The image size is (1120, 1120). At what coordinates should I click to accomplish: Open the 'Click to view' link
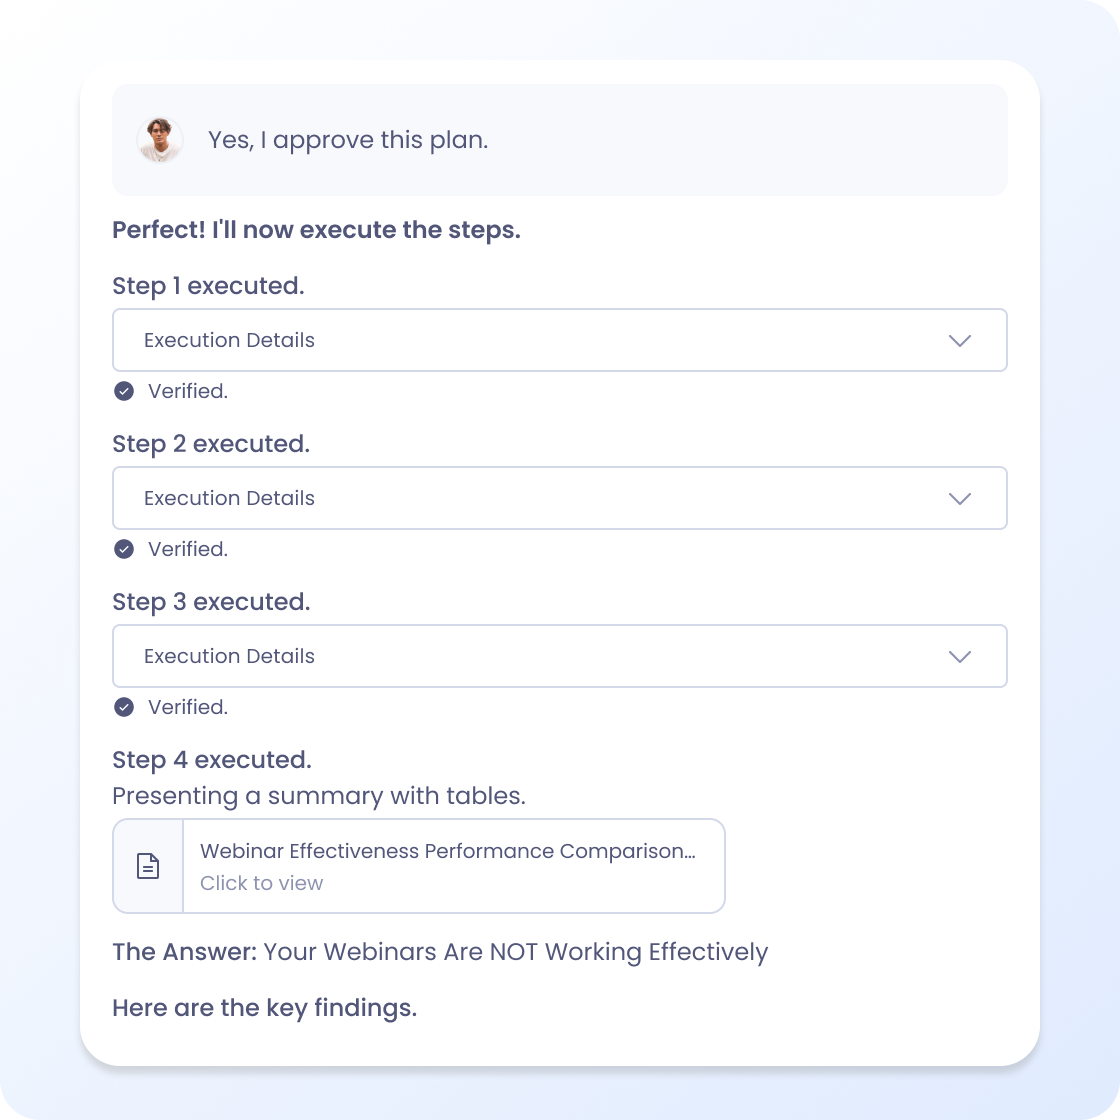coord(261,883)
